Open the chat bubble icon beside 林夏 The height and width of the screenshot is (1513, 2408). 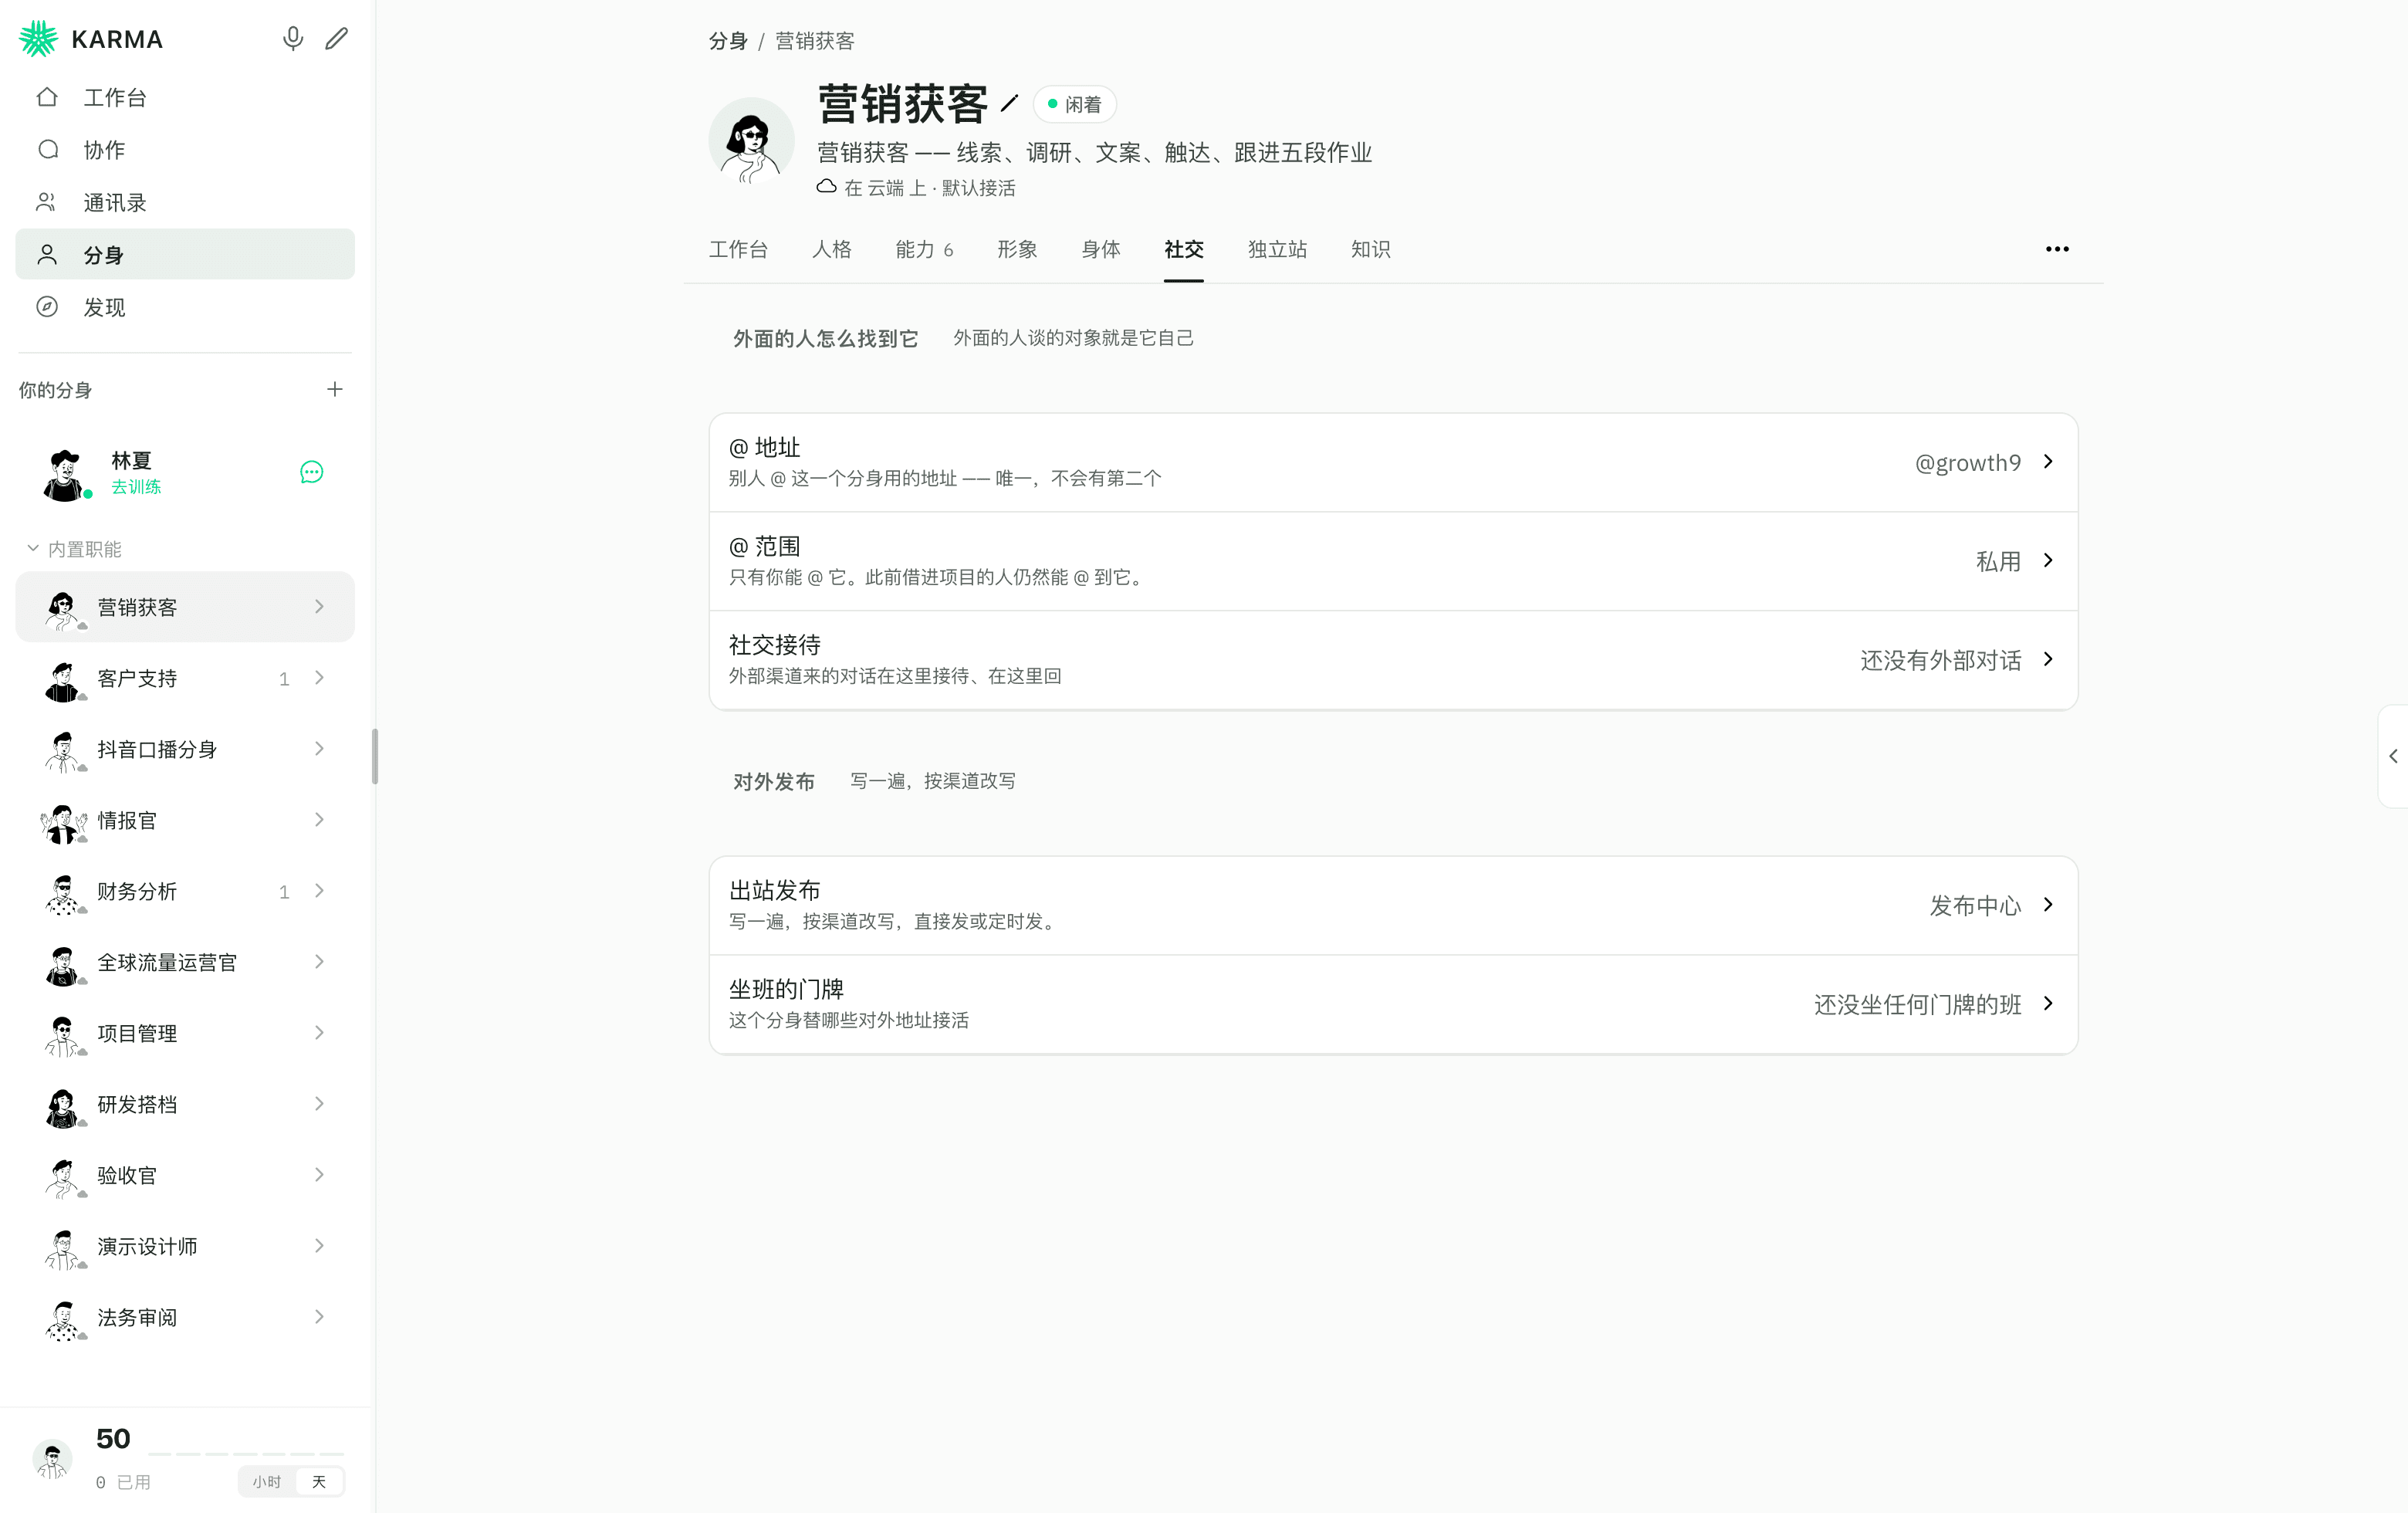pyautogui.click(x=312, y=472)
